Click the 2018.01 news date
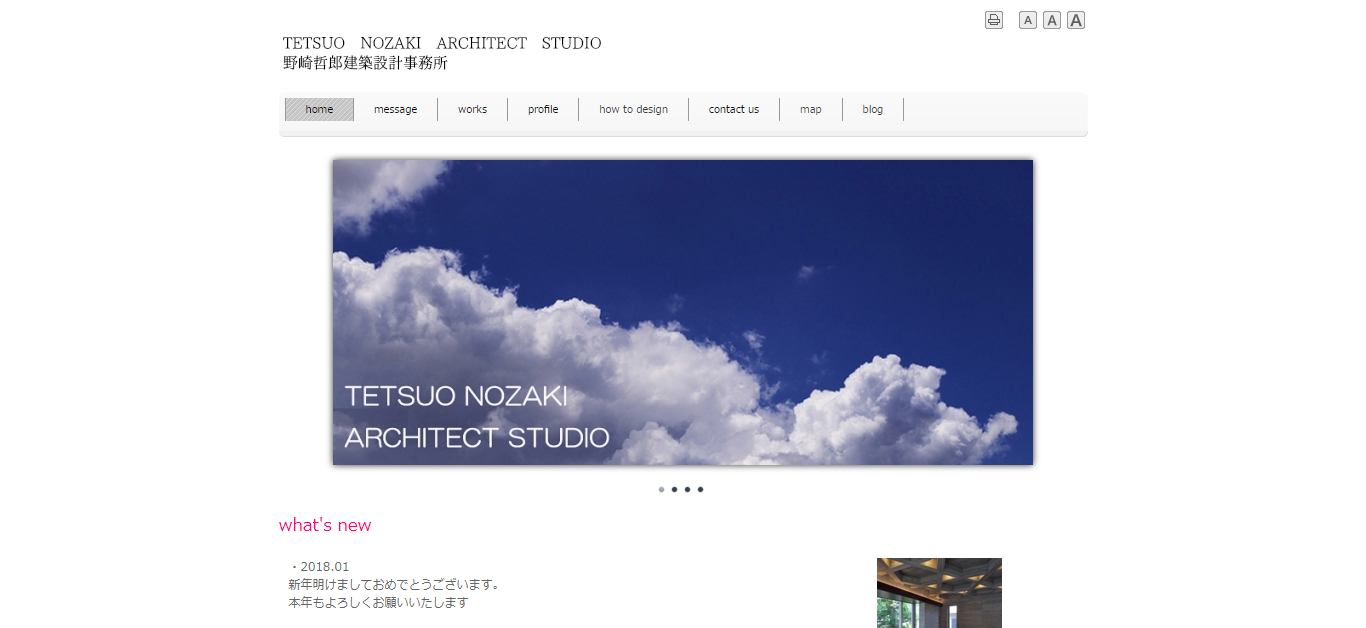This screenshot has width=1366, height=628. point(324,566)
